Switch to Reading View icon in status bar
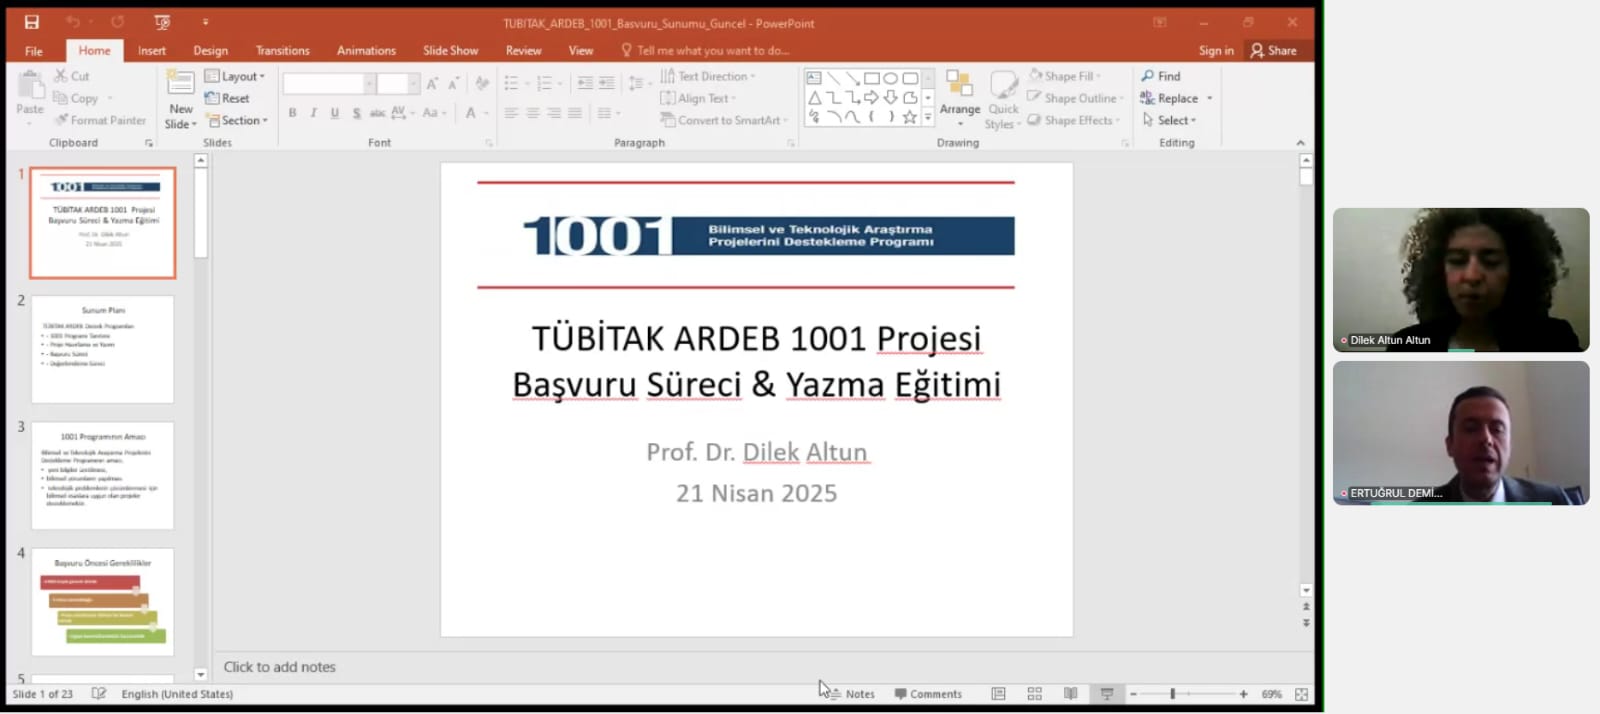 tap(1070, 694)
